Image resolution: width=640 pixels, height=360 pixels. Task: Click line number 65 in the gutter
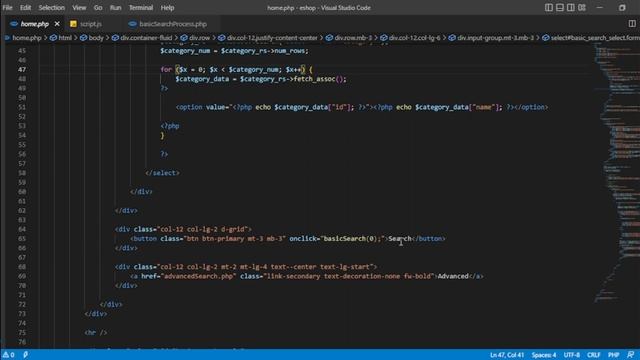(x=22, y=238)
